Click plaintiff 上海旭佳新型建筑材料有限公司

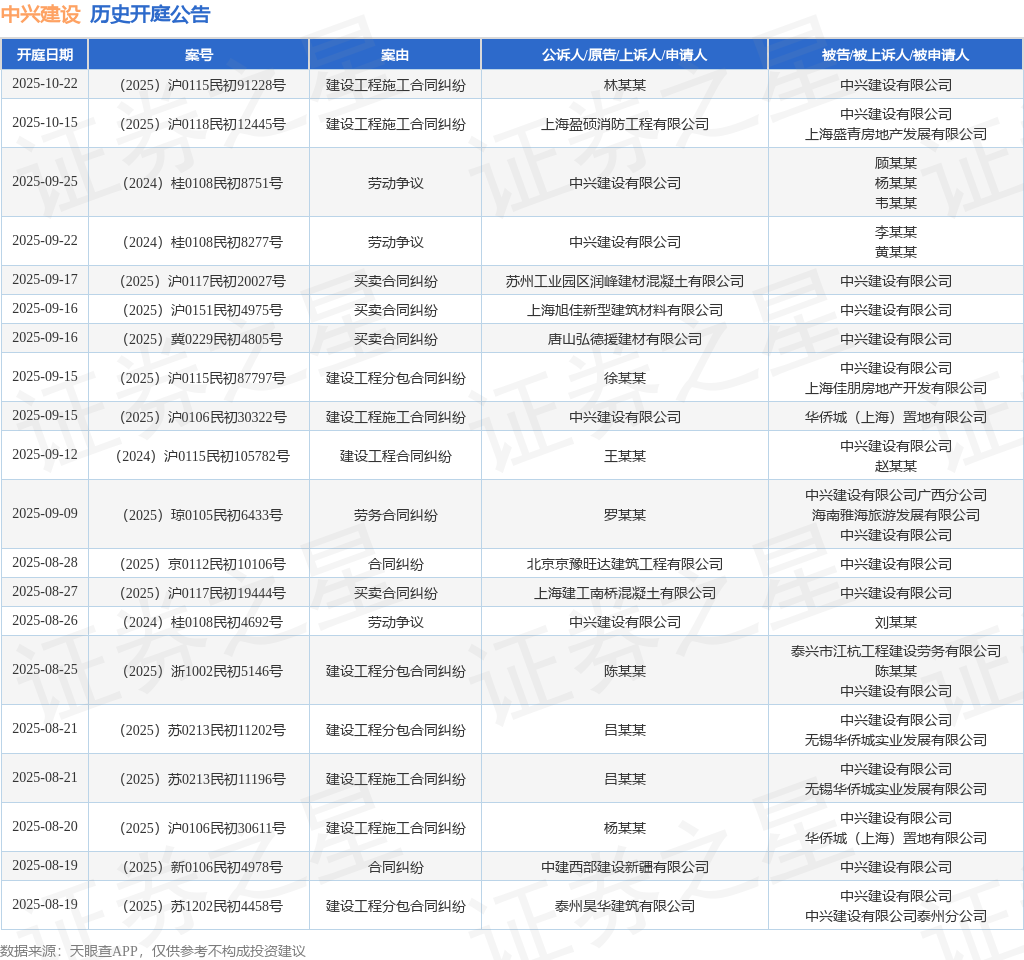pos(624,310)
